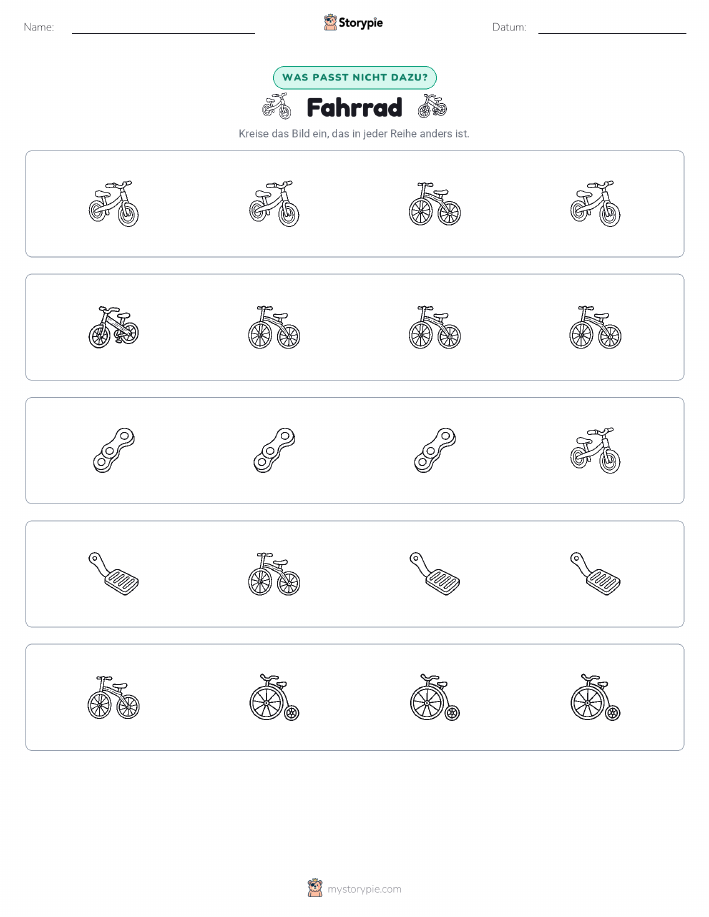Click the bicycle icon right of Fahrrad title
Screen dimensions: 709x917
point(432,106)
